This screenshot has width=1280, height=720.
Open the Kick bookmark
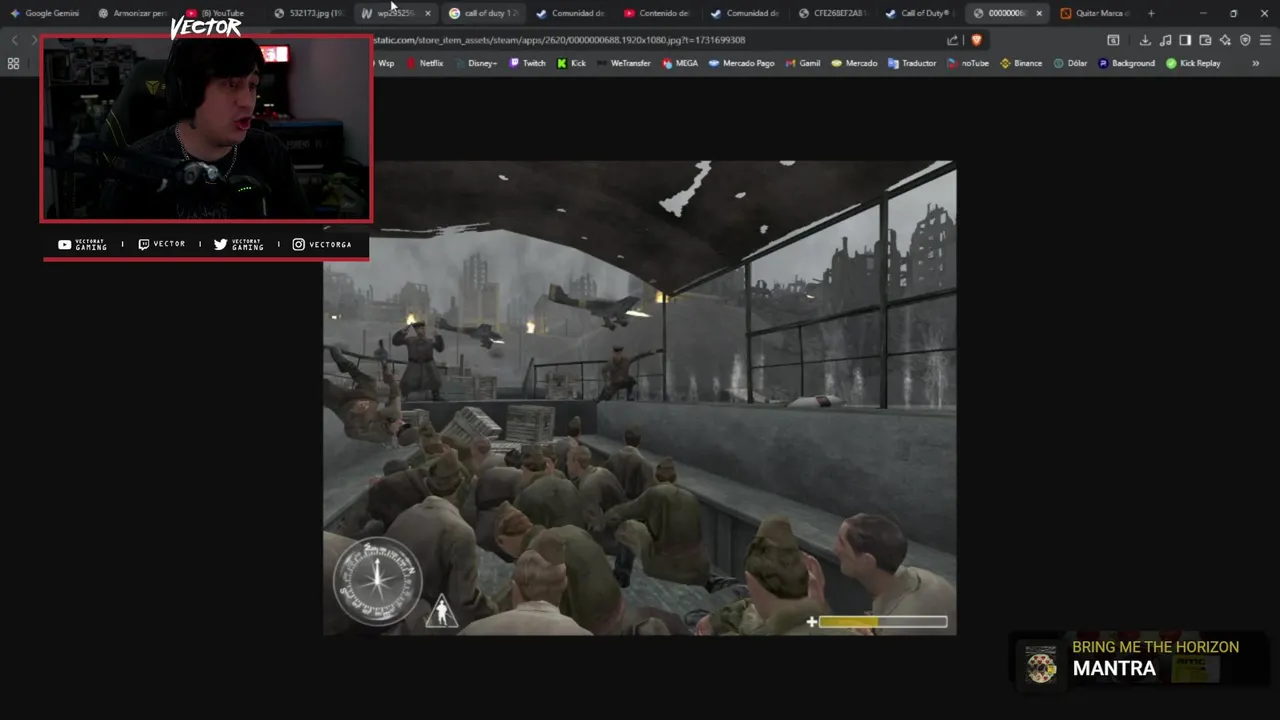pos(572,63)
